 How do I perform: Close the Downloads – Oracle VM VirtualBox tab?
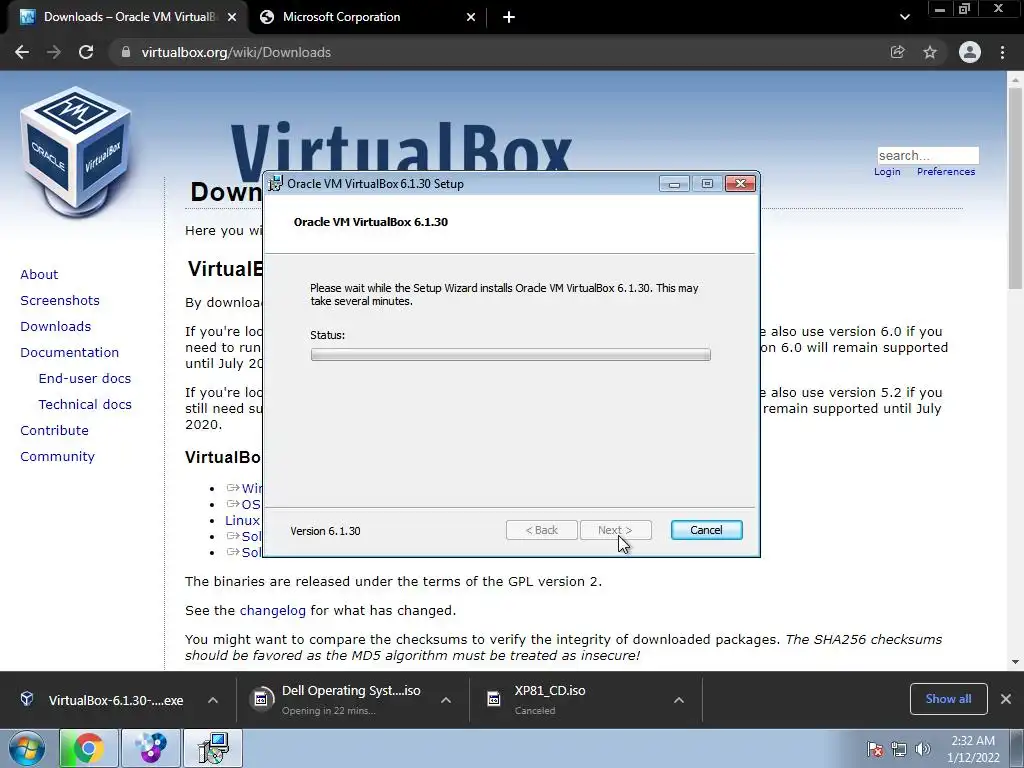tap(232, 17)
